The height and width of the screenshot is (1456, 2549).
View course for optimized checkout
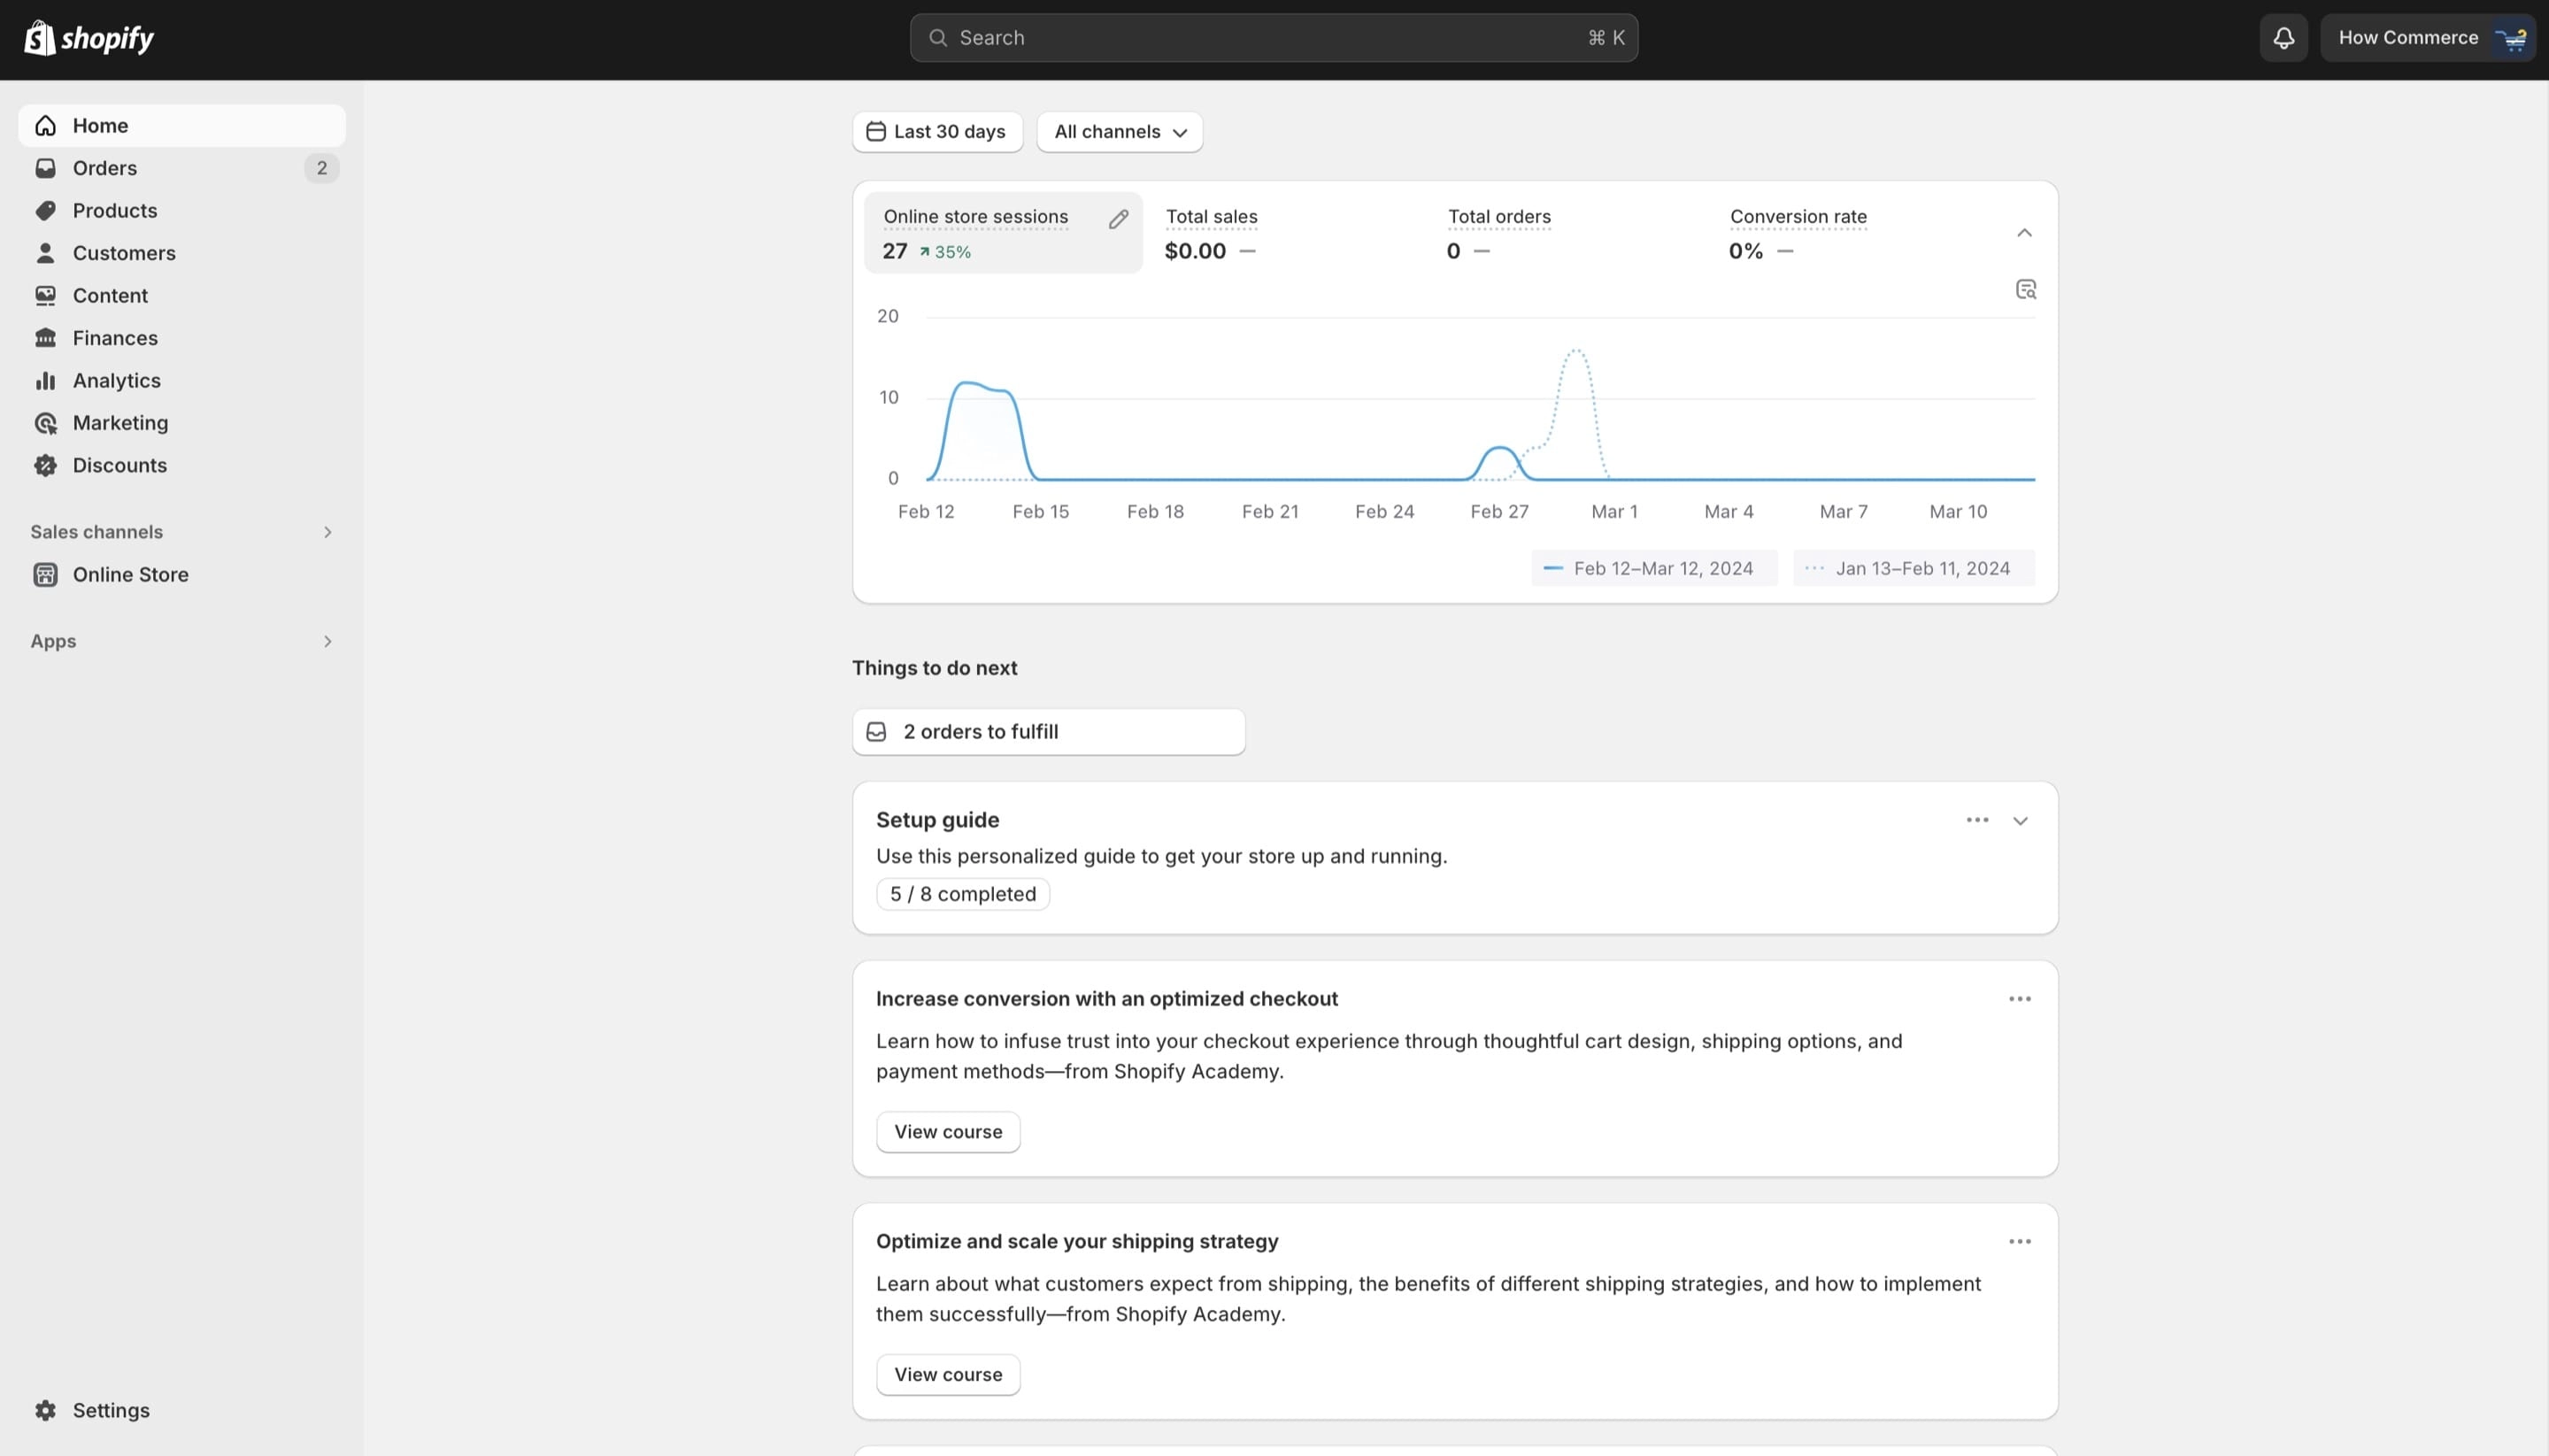[947, 1132]
